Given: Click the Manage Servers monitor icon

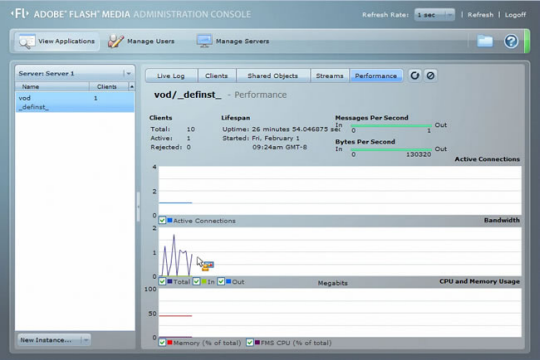Looking at the screenshot, I should (204, 41).
